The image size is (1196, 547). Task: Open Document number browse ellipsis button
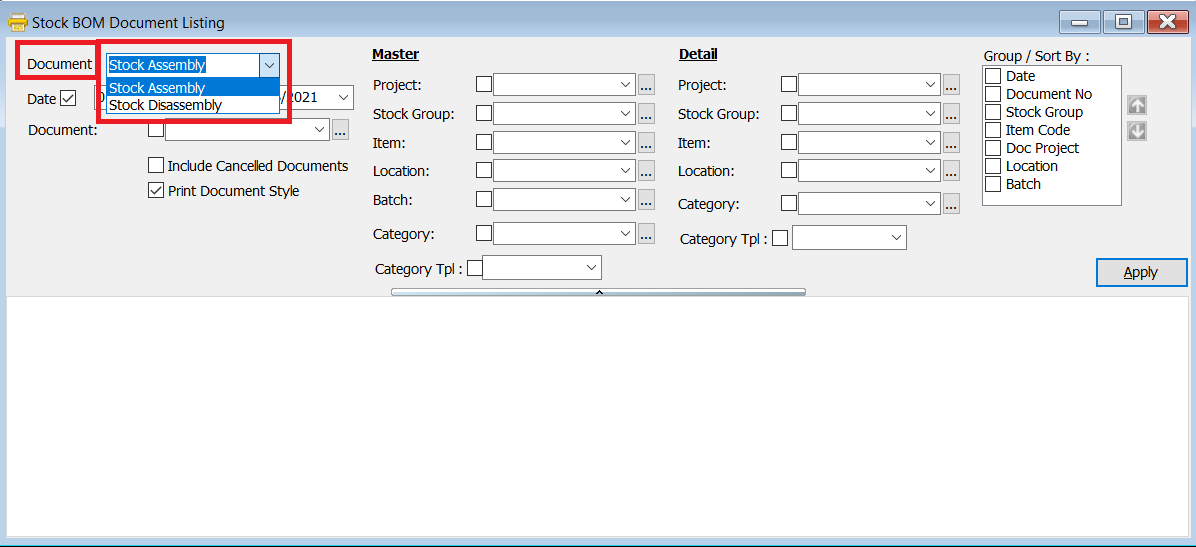pyautogui.click(x=341, y=129)
